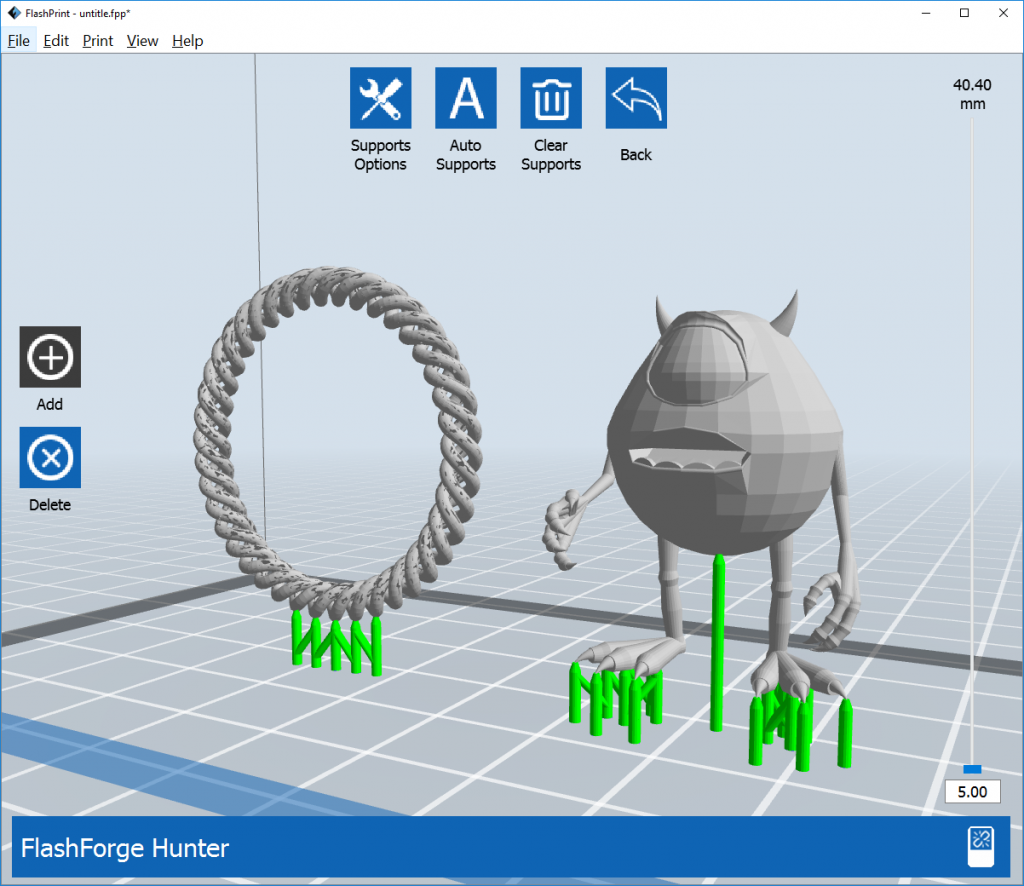Click the FlashForge Hunter printer label
Screen dimensions: 1024x886
pyautogui.click(x=125, y=848)
